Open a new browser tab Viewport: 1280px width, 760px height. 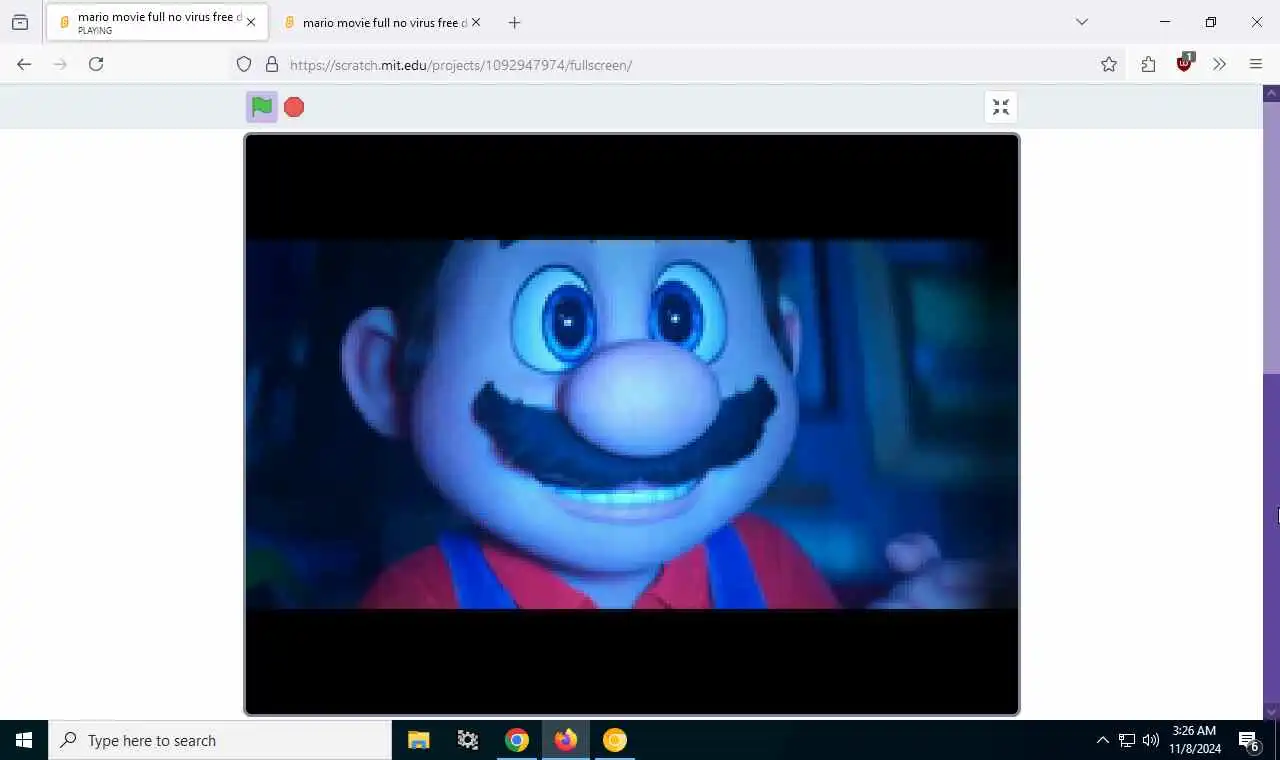pyautogui.click(x=514, y=22)
